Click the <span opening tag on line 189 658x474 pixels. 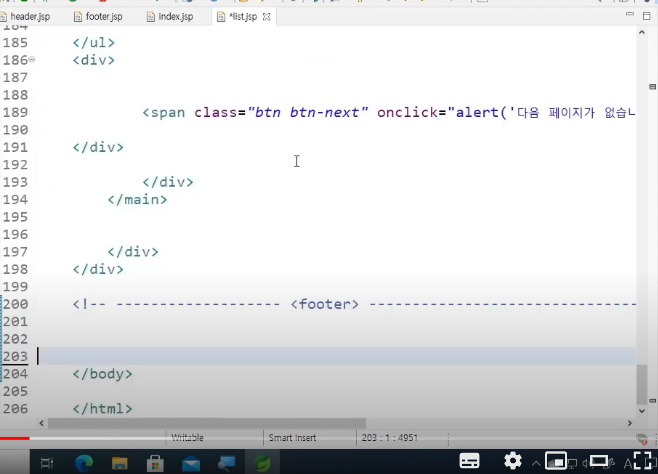pos(164,112)
